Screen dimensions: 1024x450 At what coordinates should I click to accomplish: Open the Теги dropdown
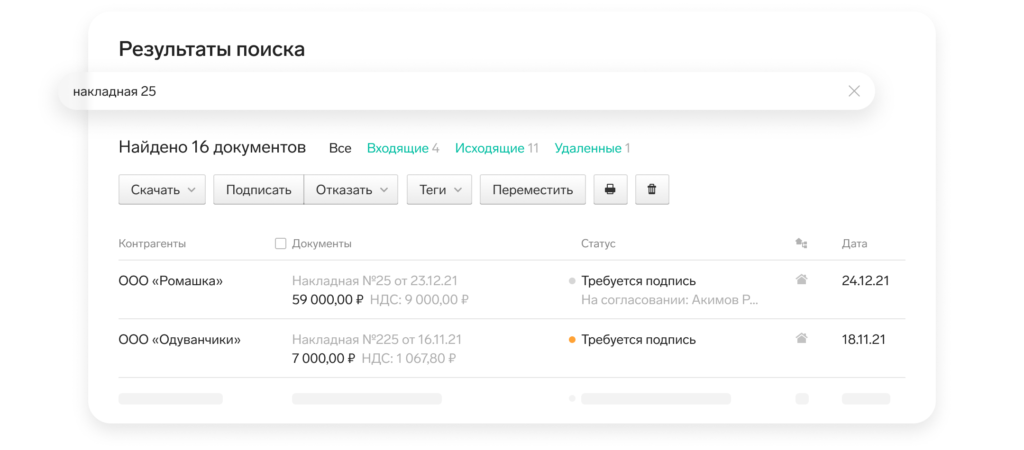(x=439, y=190)
